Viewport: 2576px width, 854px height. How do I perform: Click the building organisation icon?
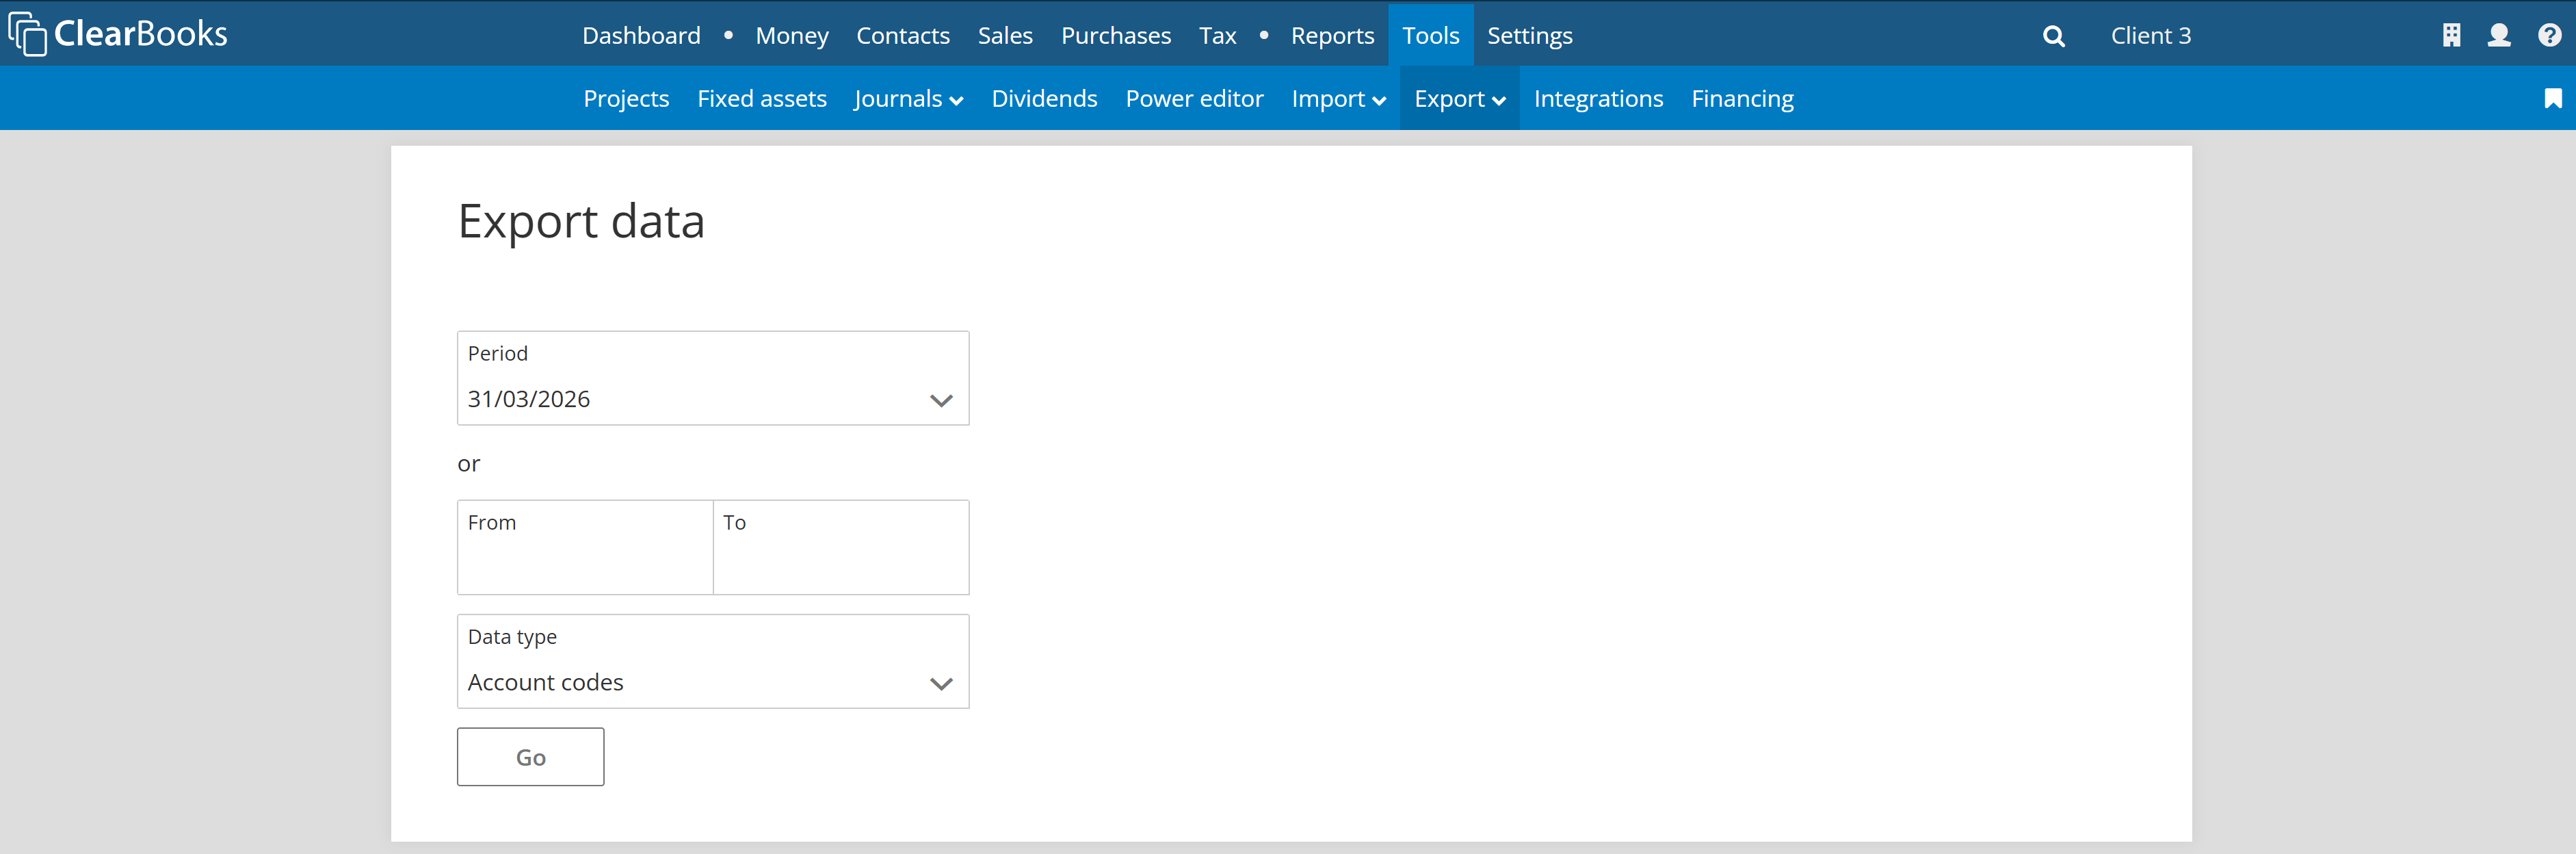[x=2451, y=35]
